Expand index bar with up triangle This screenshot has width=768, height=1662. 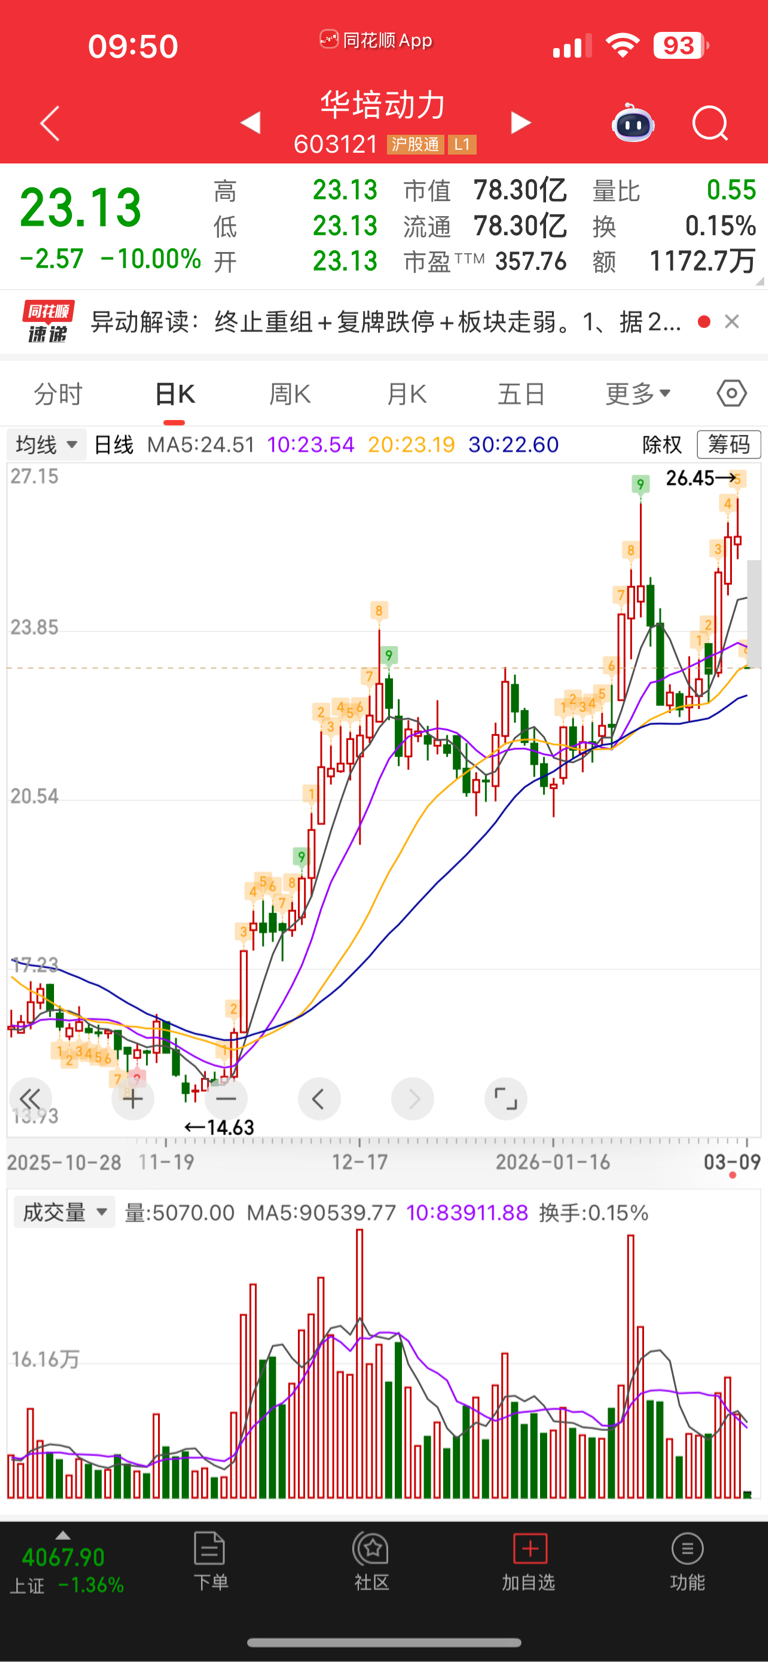tap(63, 1535)
